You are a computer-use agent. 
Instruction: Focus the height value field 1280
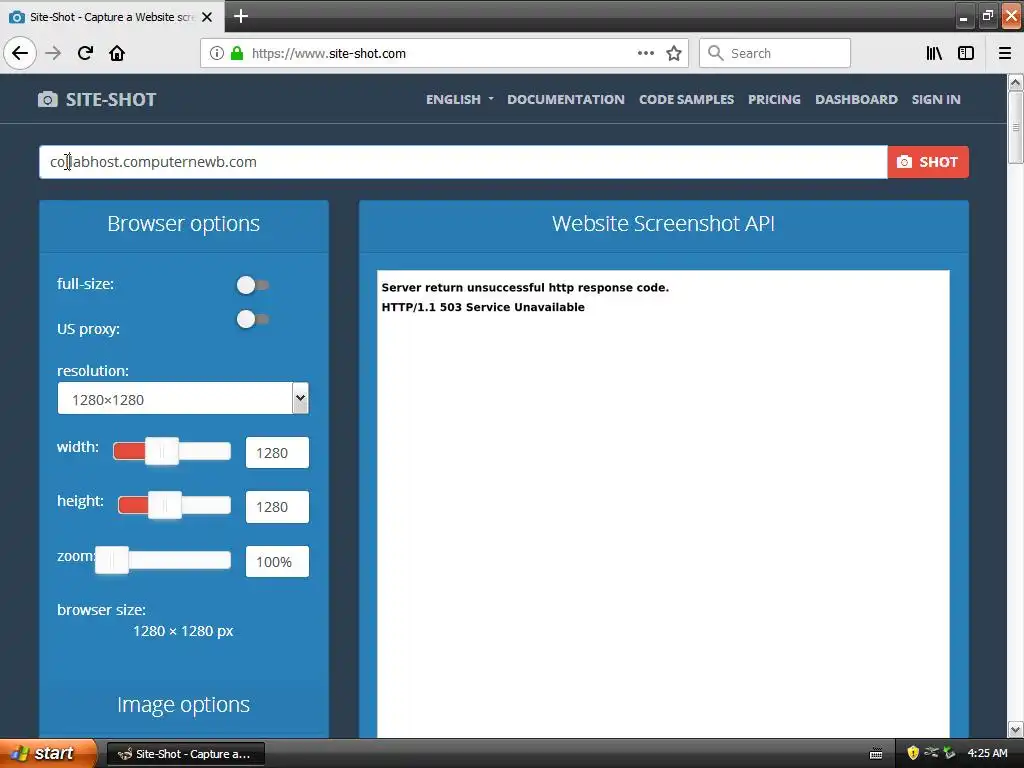tap(277, 507)
